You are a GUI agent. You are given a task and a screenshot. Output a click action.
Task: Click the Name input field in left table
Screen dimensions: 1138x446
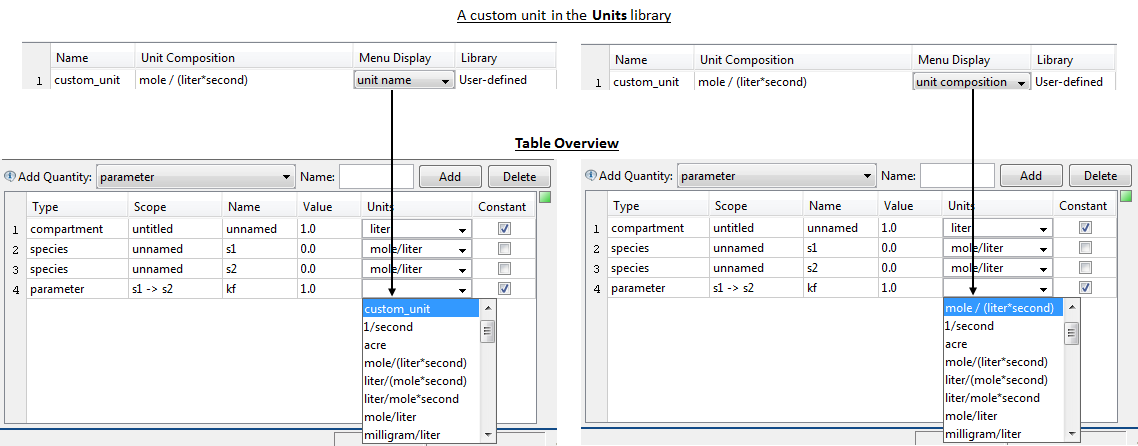376,177
